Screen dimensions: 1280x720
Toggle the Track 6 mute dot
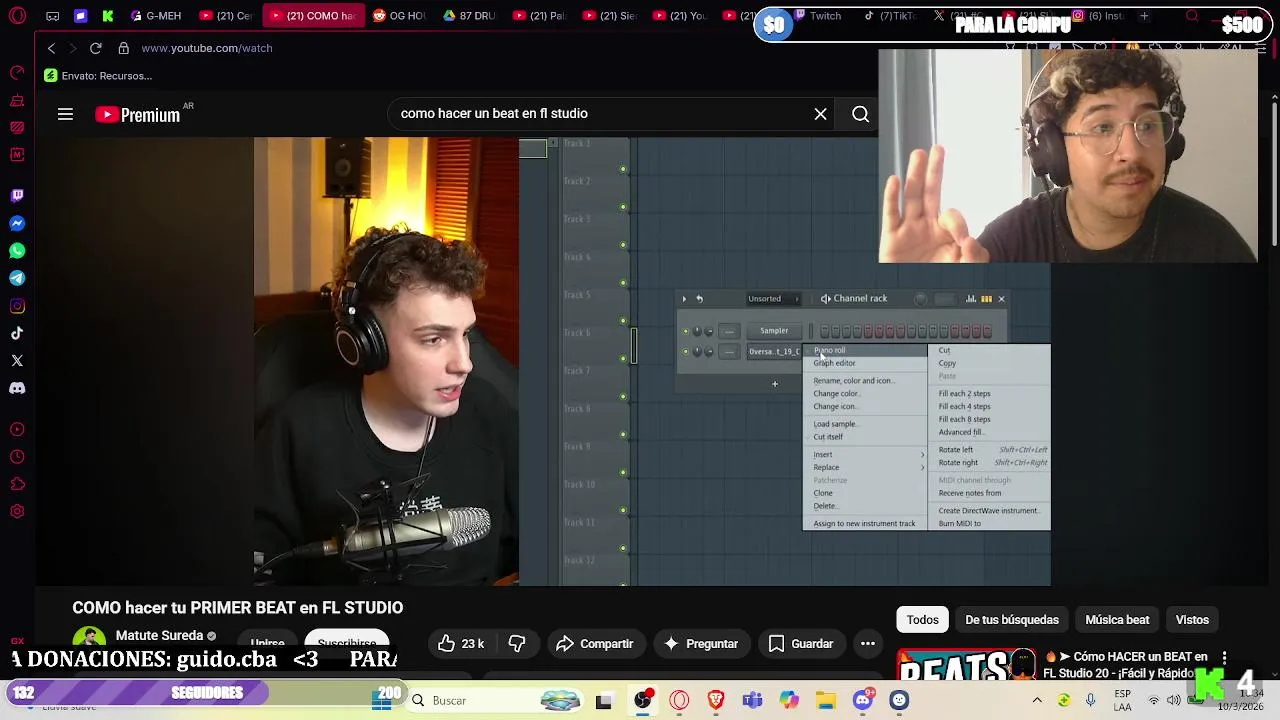pos(623,359)
